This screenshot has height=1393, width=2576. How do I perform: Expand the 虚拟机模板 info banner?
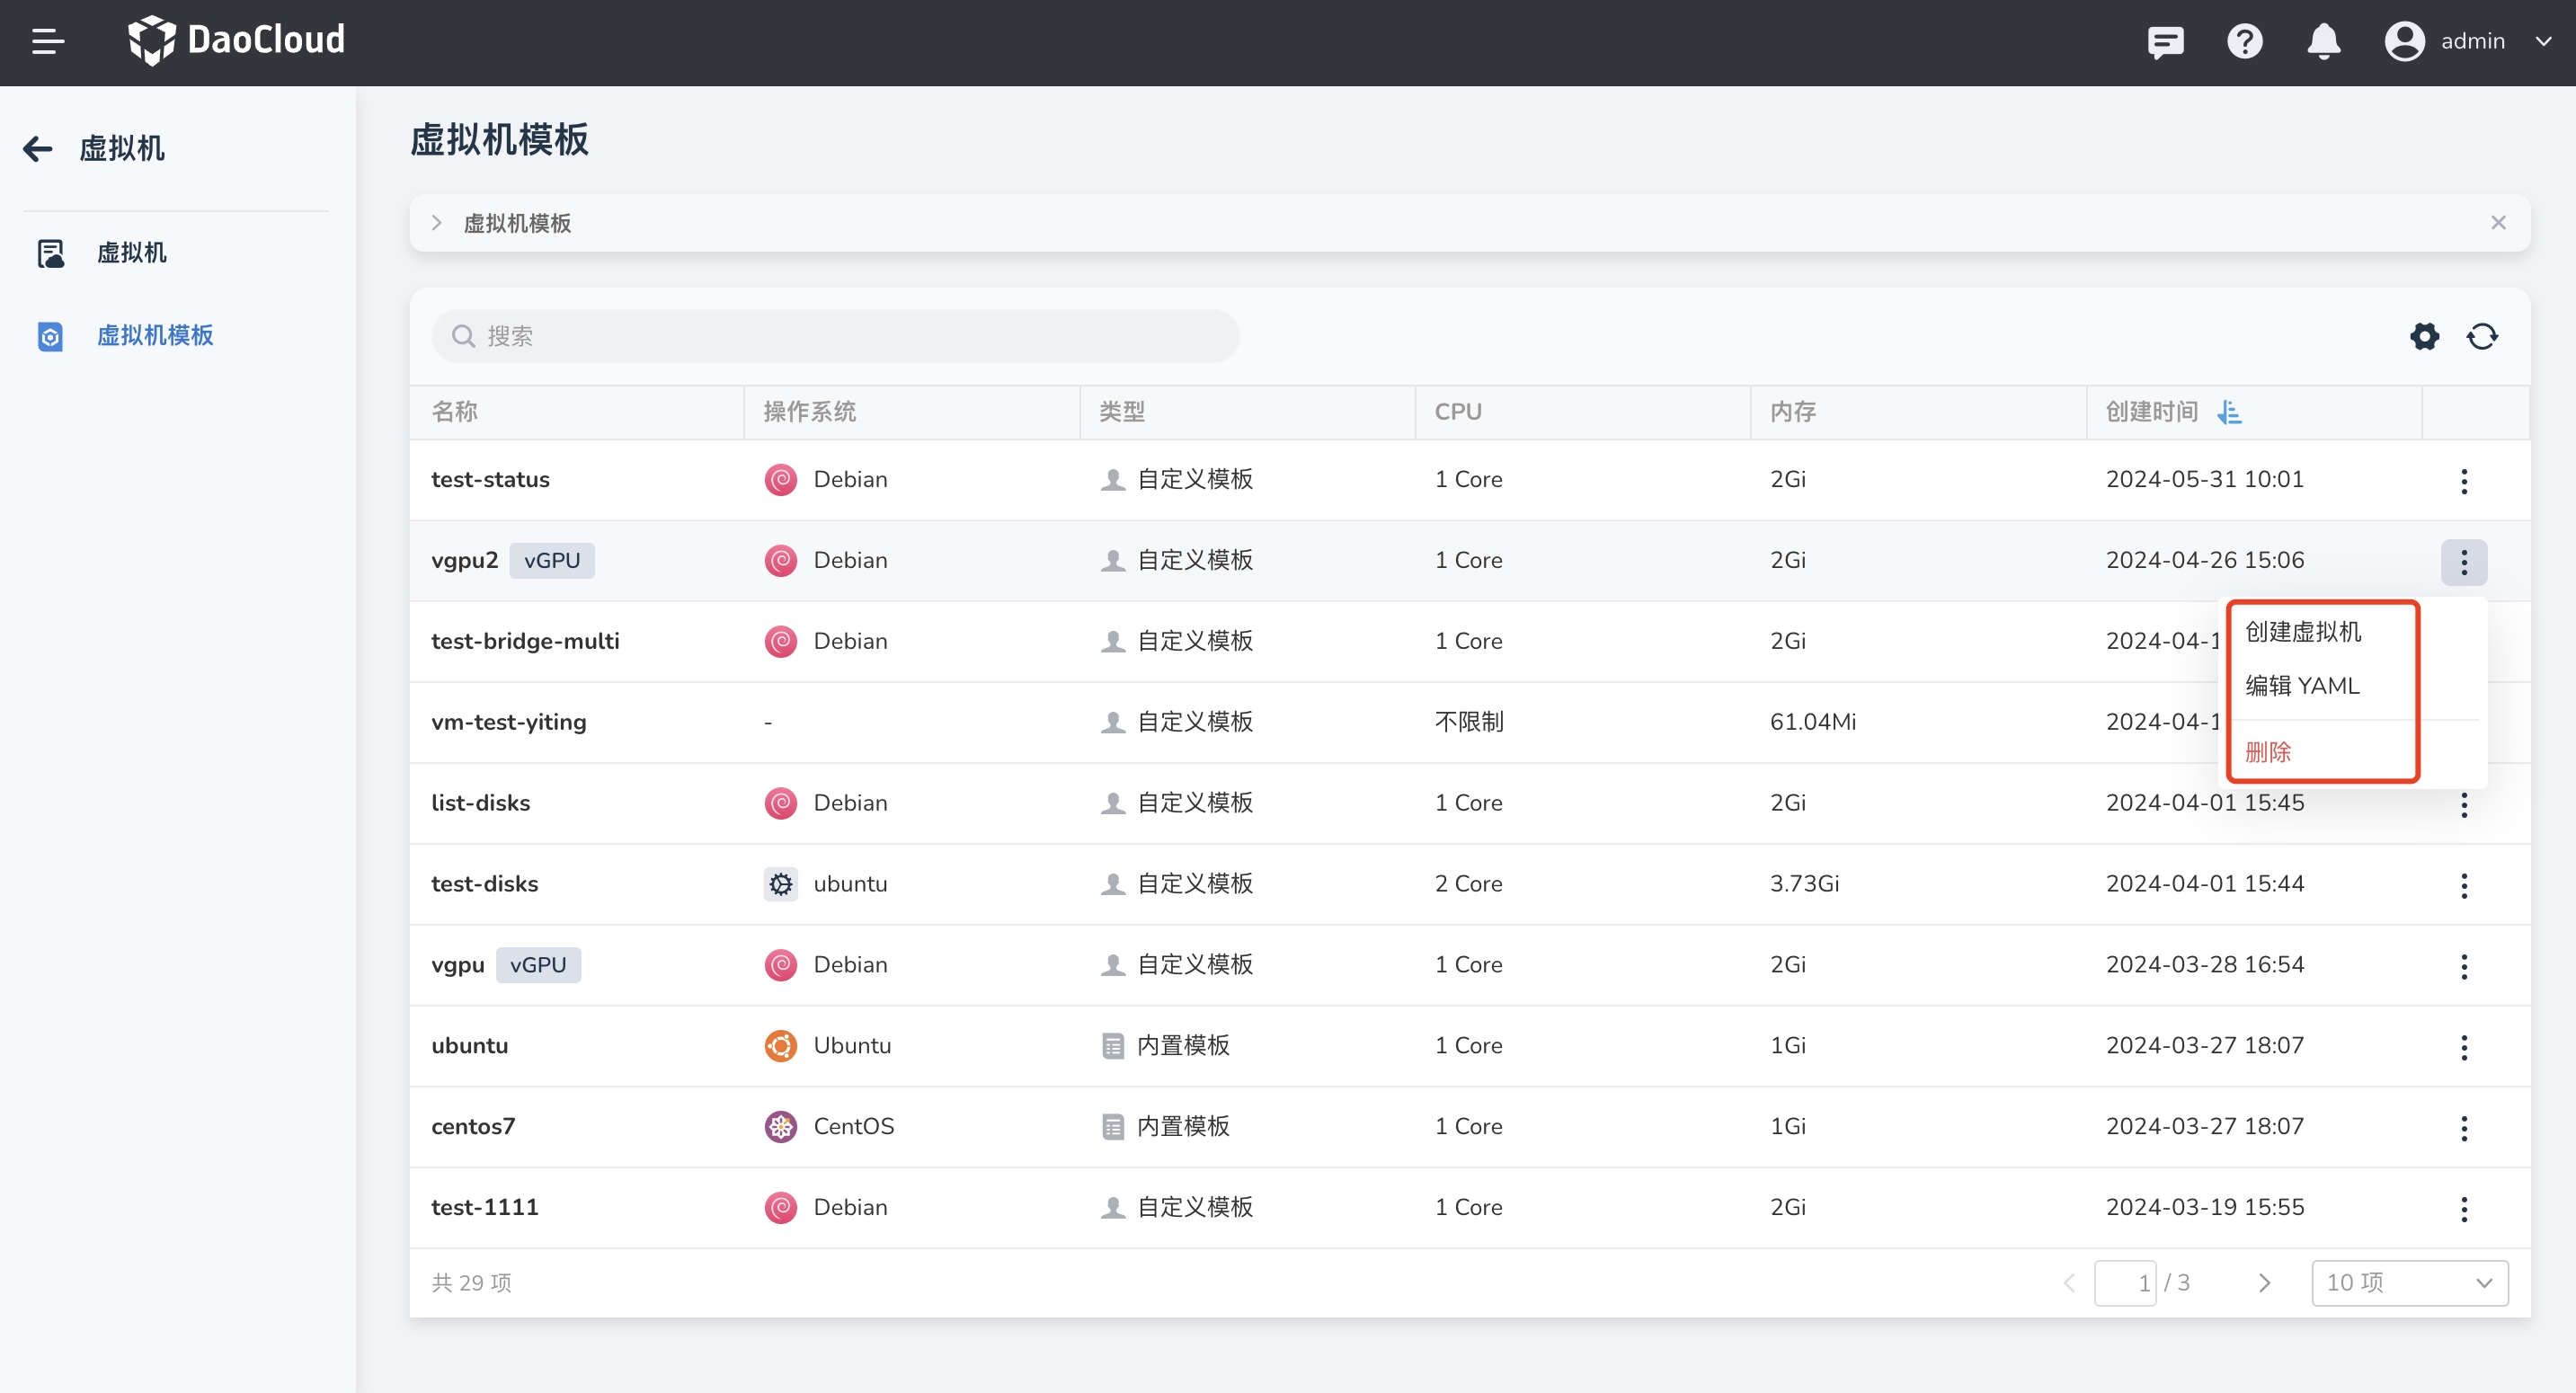(437, 223)
